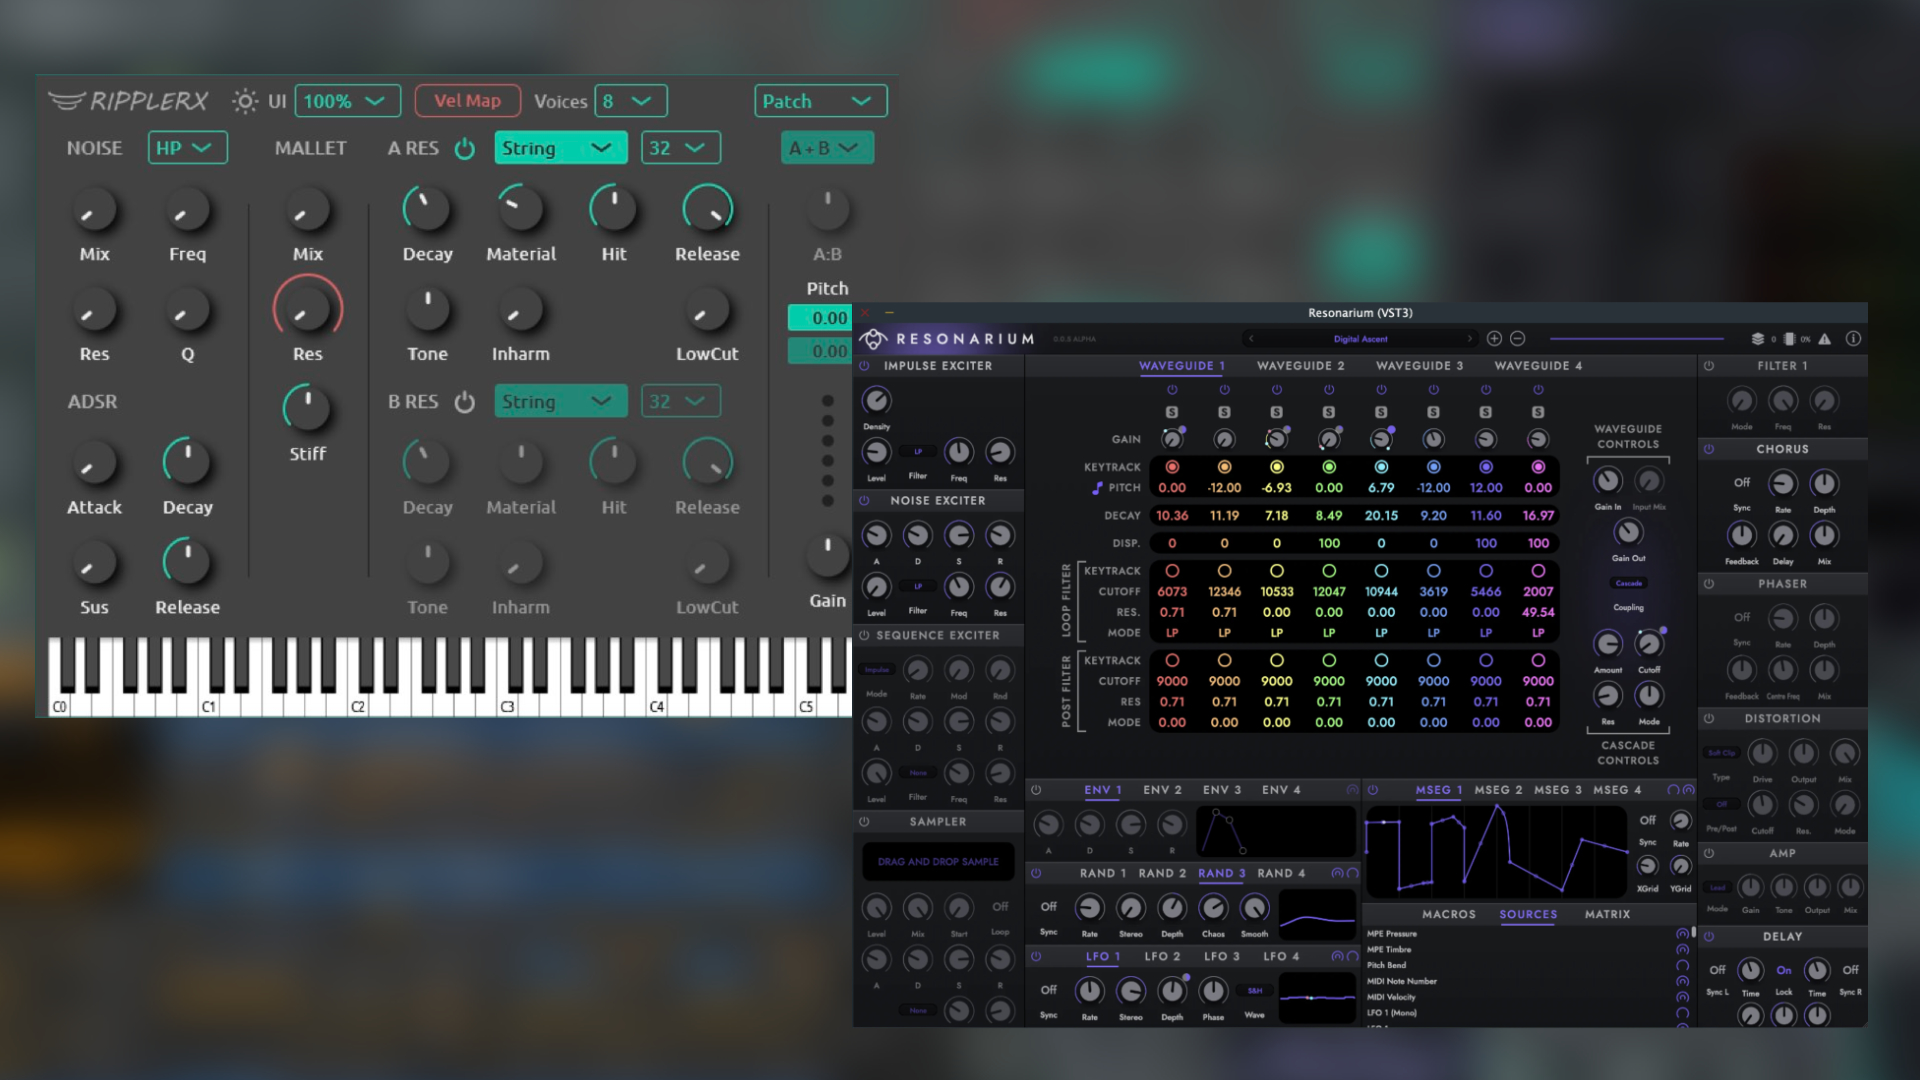Toggle the Chorus power button

click(x=1709, y=449)
